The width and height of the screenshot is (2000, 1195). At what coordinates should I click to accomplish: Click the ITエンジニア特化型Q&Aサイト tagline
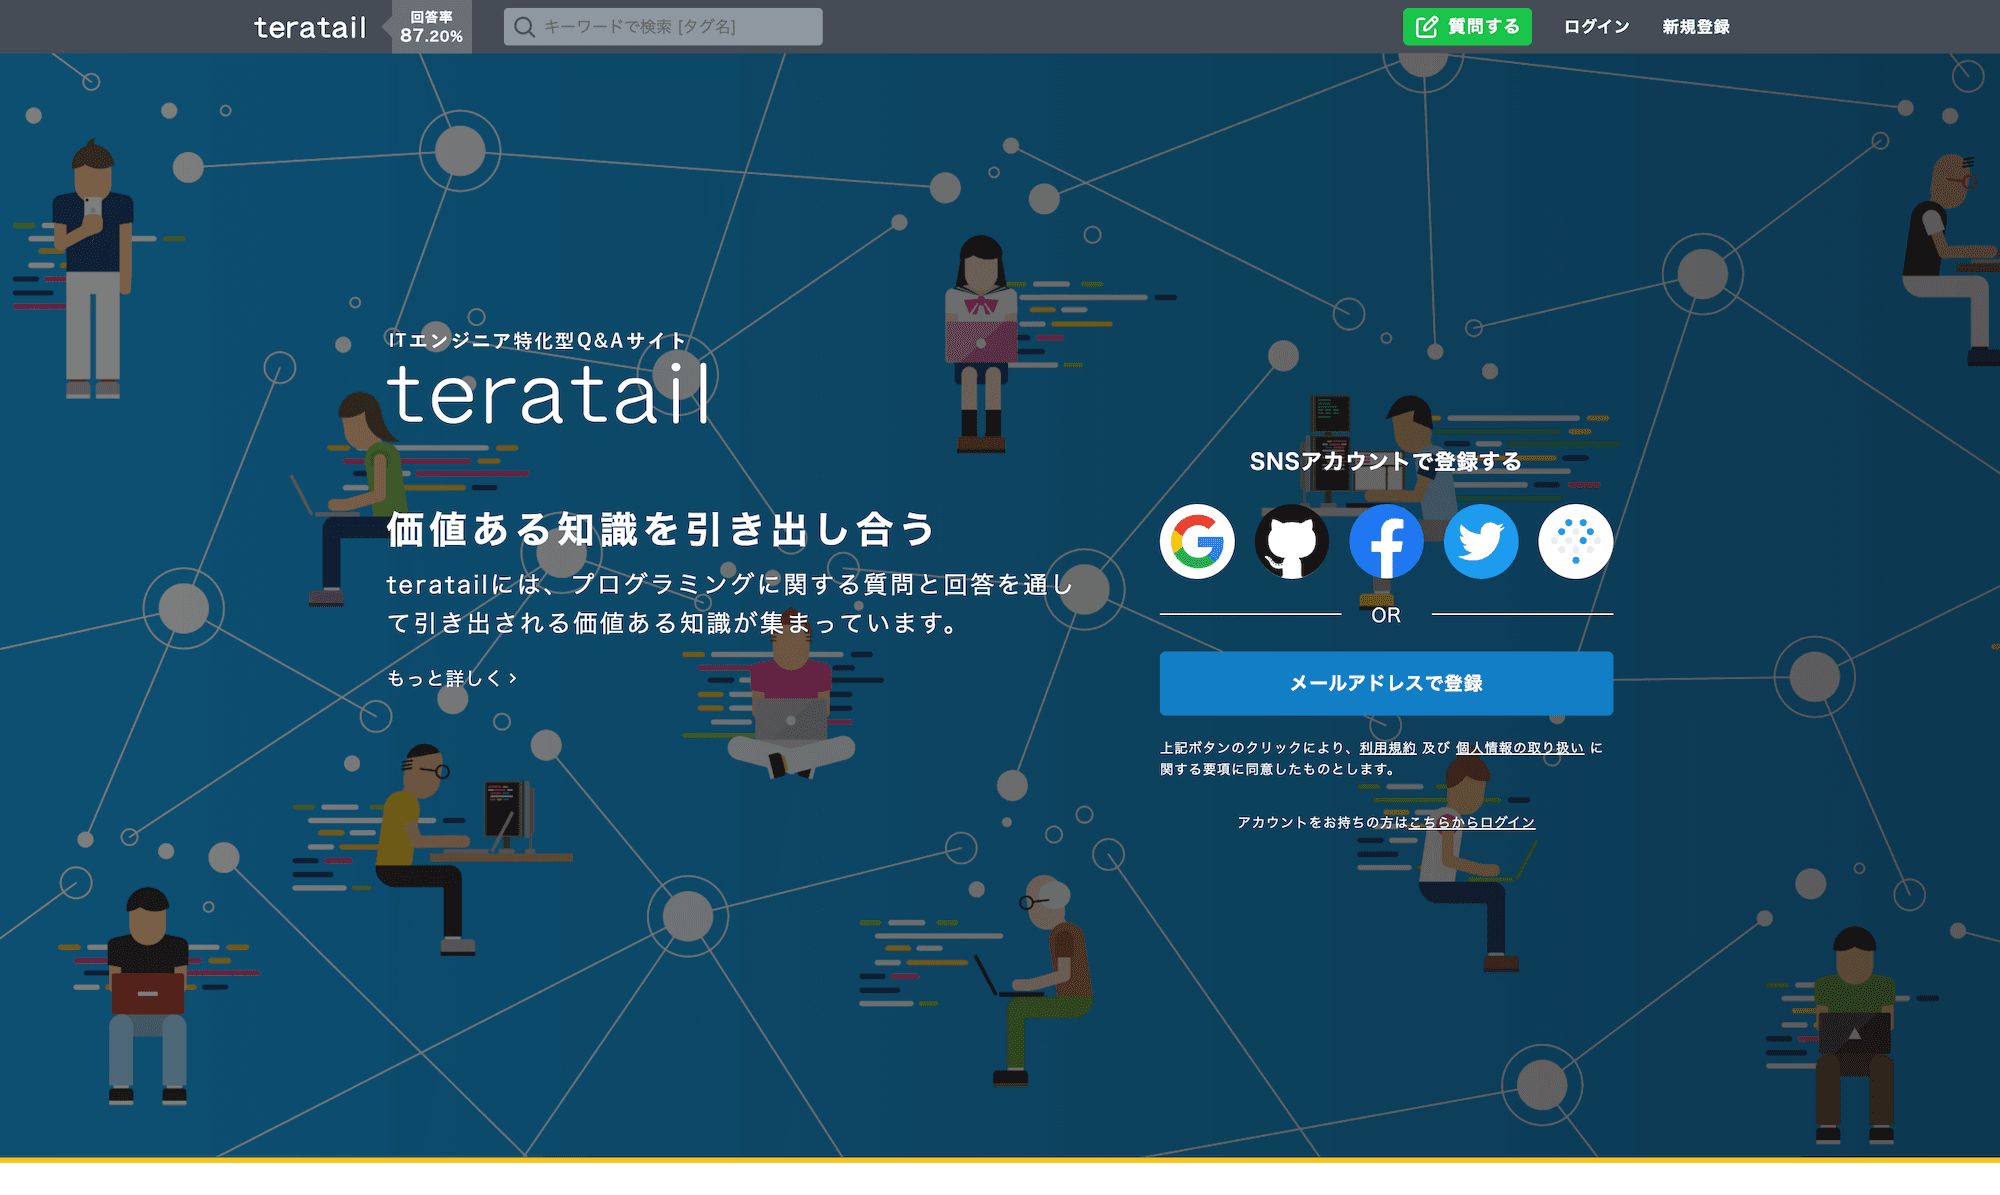(537, 340)
